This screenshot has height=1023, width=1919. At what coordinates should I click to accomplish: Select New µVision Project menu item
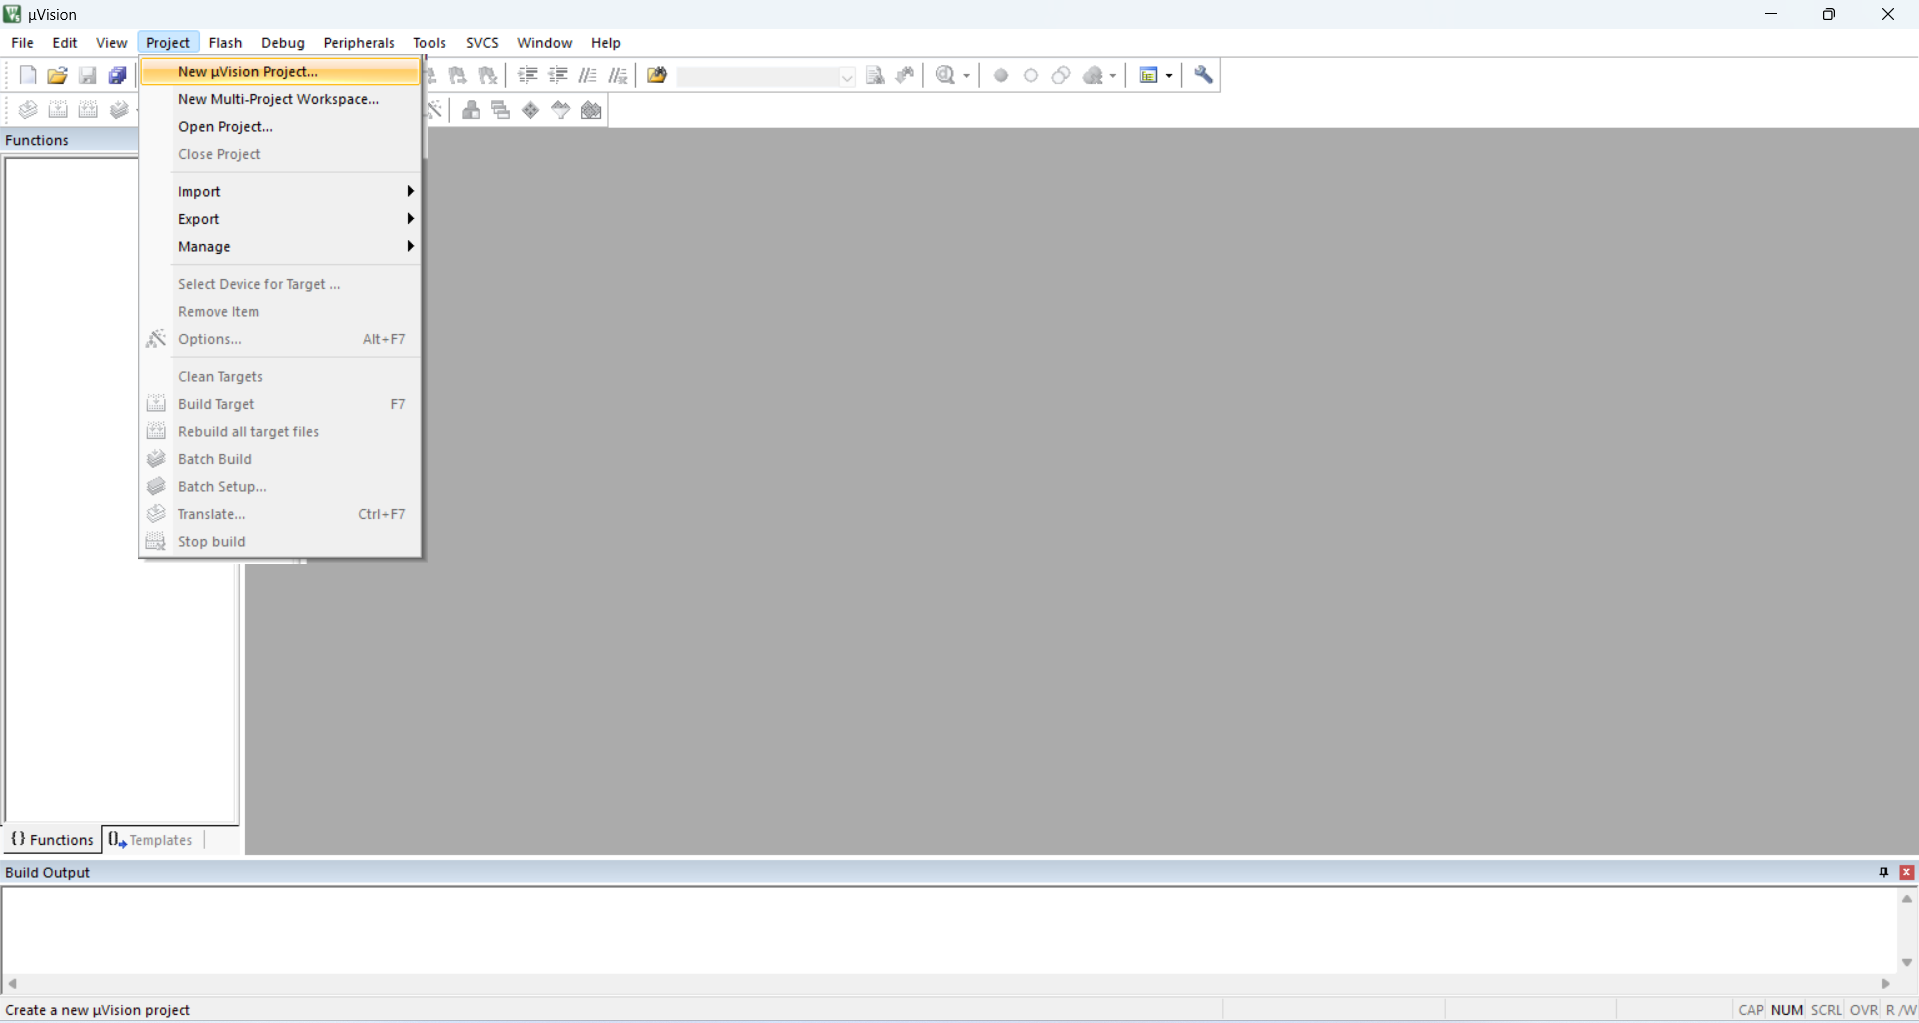point(281,71)
